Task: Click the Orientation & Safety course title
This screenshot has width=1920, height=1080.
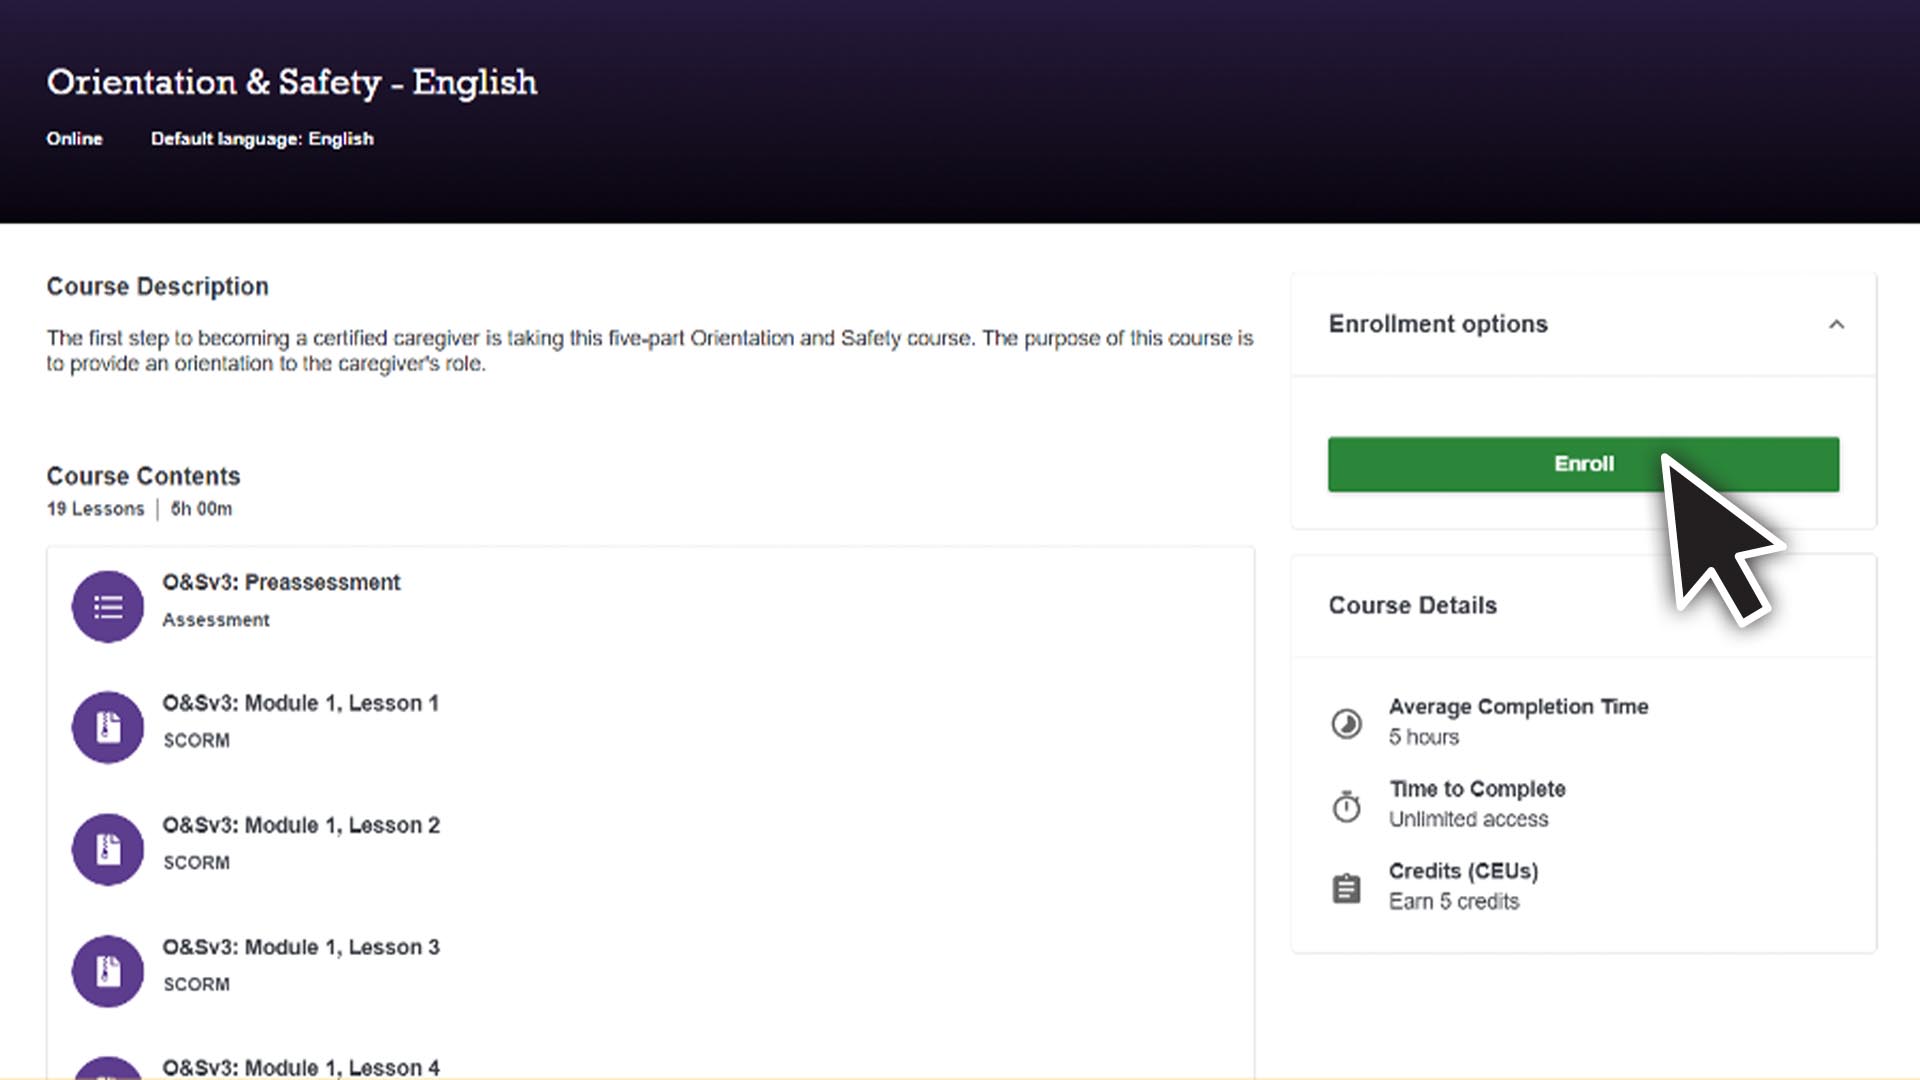Action: [292, 82]
